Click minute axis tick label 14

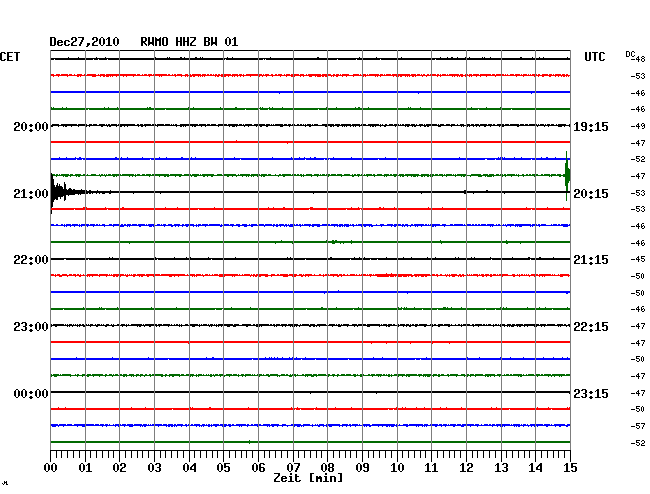coord(535,468)
